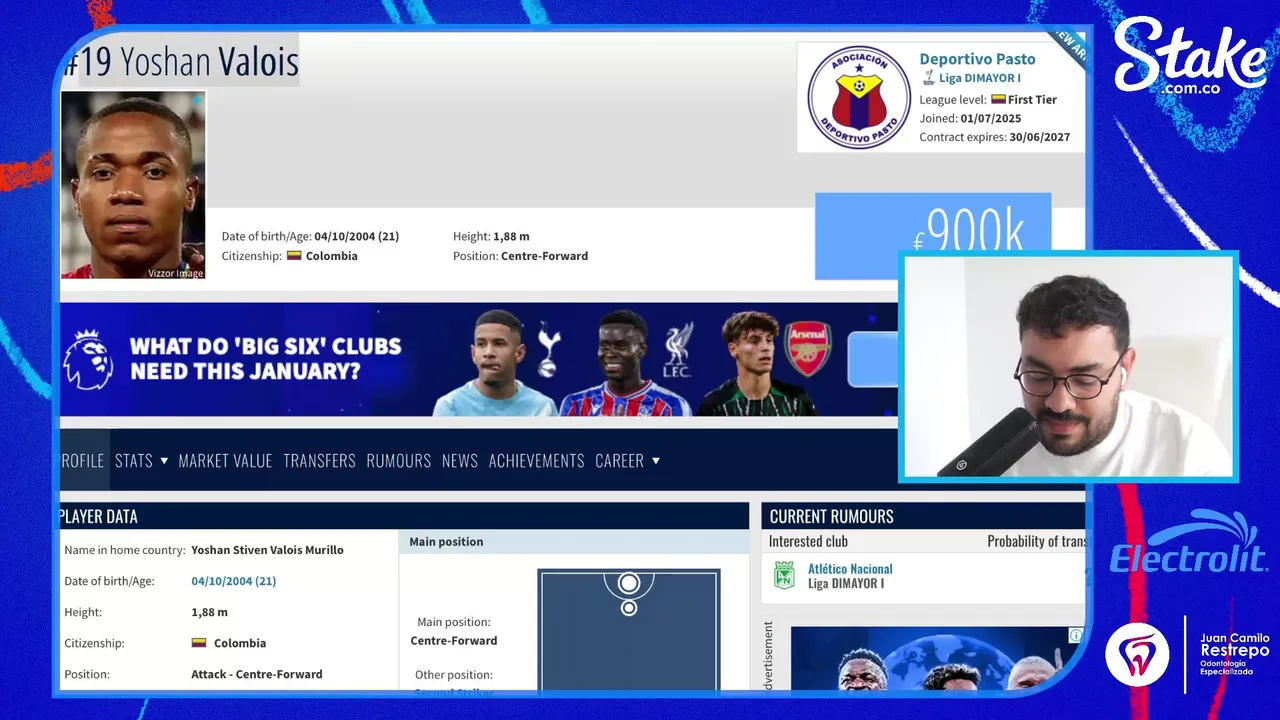Image resolution: width=1280 pixels, height=720 pixels.
Task: Click the Liverpool crest in the banner
Action: point(679,350)
